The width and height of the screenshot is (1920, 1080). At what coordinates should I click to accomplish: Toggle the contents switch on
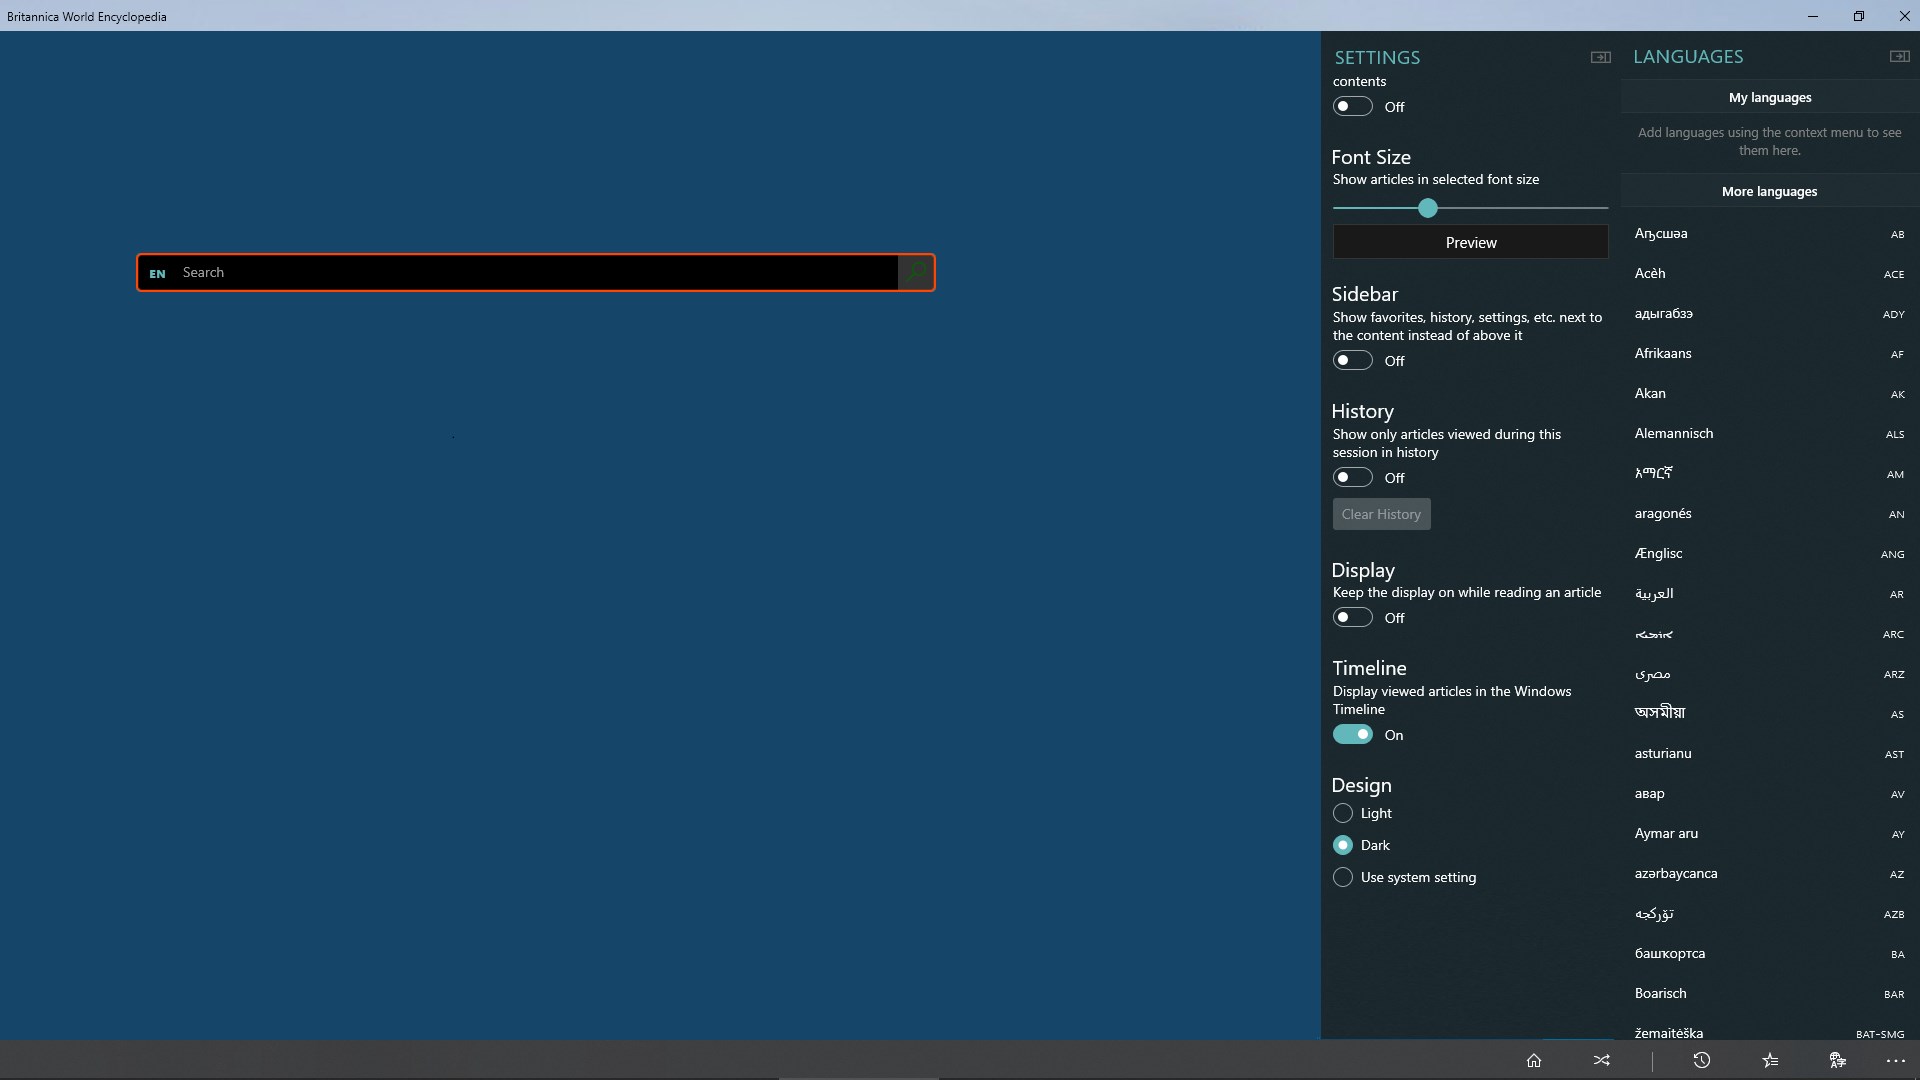1352,106
